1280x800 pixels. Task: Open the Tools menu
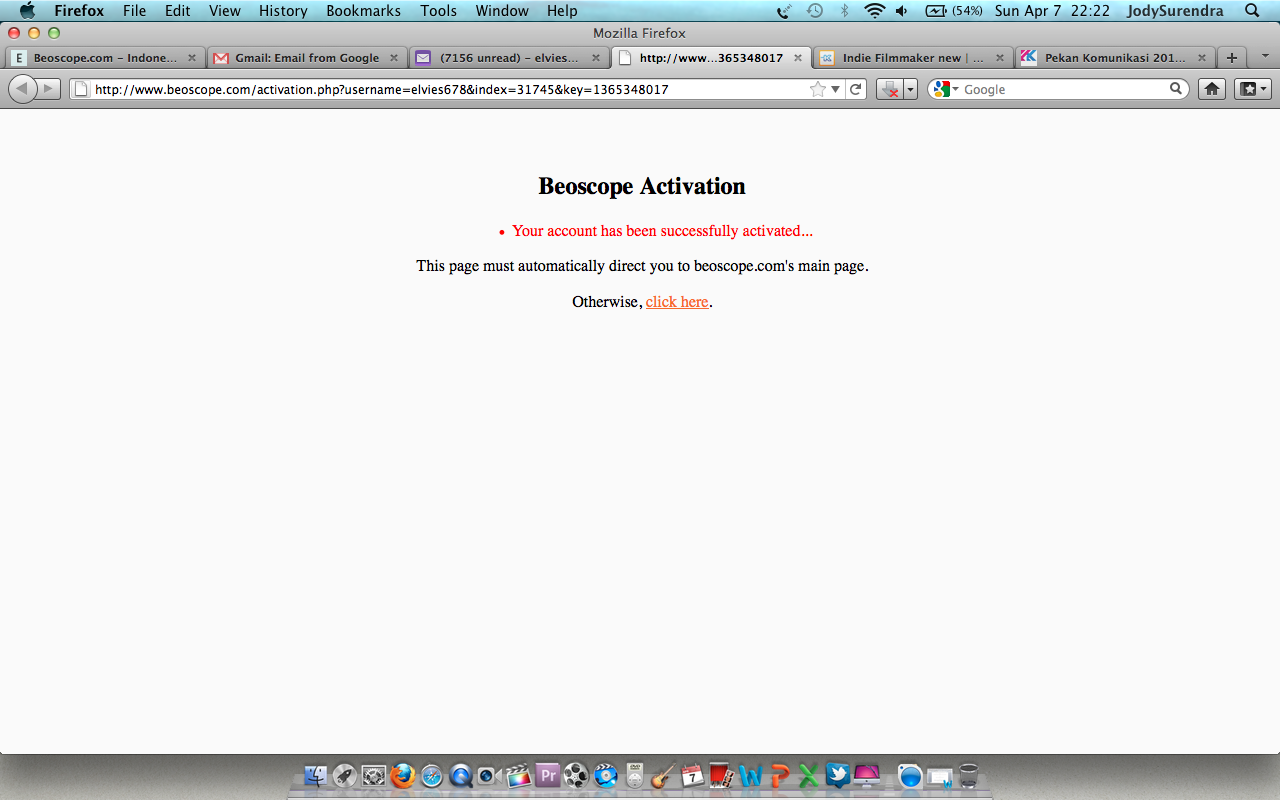tap(438, 11)
